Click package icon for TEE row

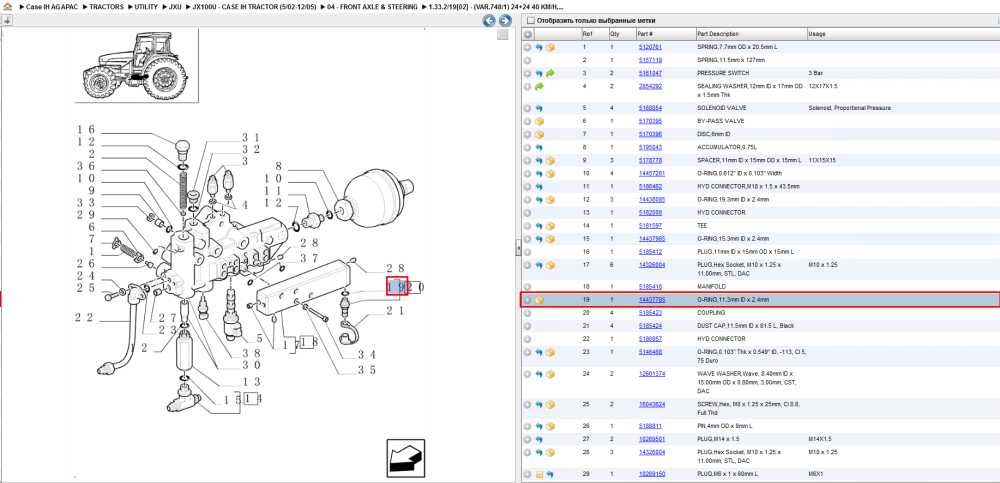(550, 225)
